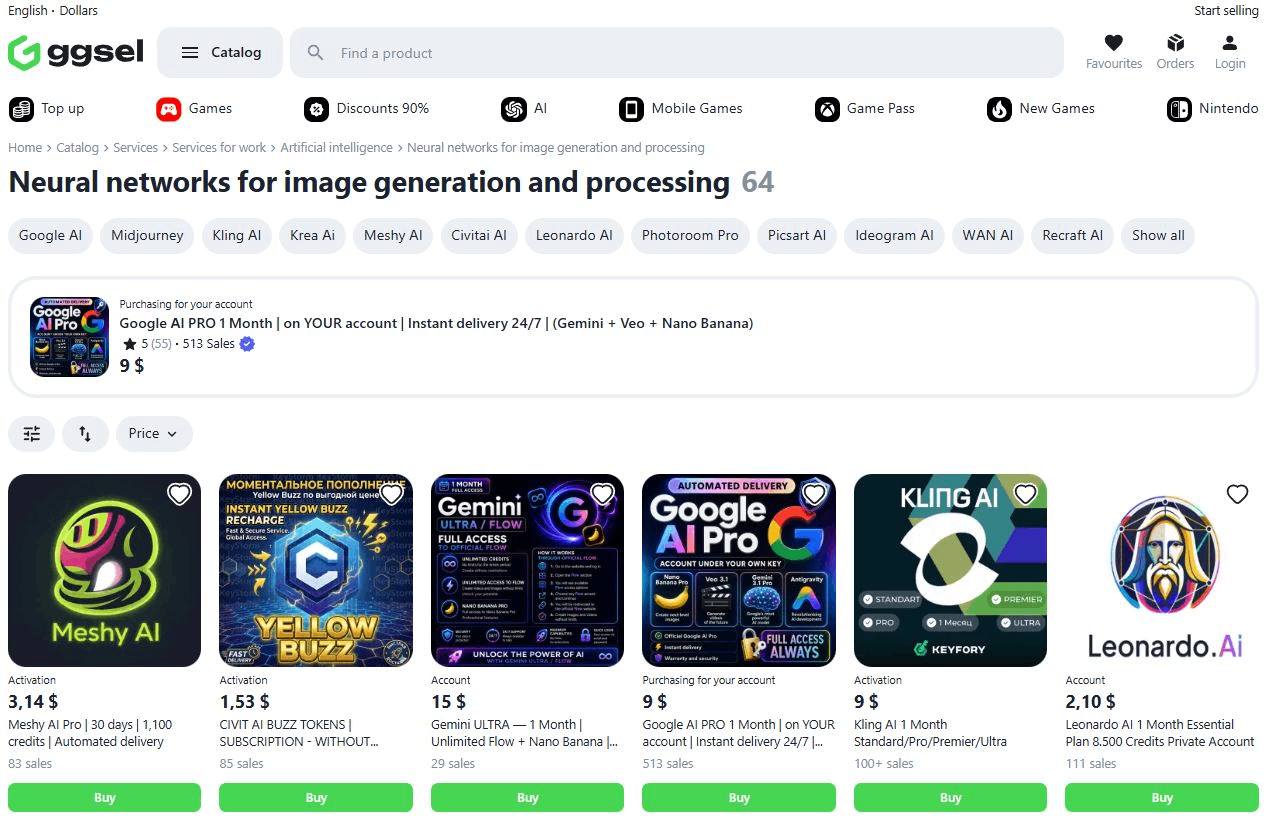The image size is (1275, 822).
Task: Select the Civitai AI filter chip
Action: pyautogui.click(x=479, y=236)
